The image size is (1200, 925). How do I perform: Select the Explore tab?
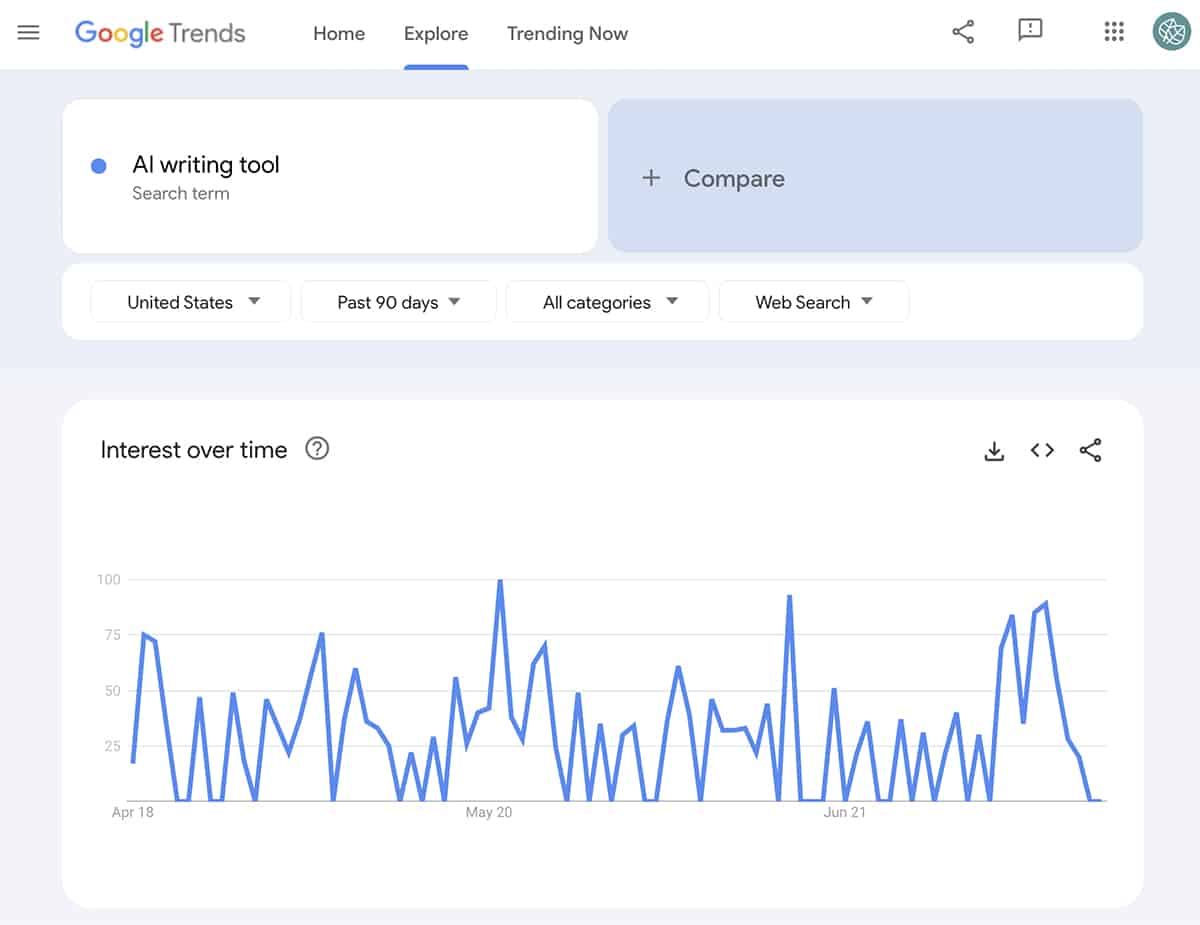click(436, 33)
